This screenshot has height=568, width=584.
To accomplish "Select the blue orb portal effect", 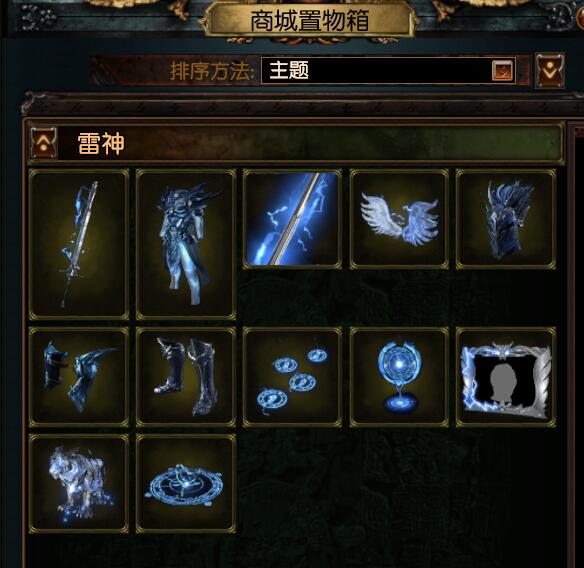I will [x=399, y=377].
